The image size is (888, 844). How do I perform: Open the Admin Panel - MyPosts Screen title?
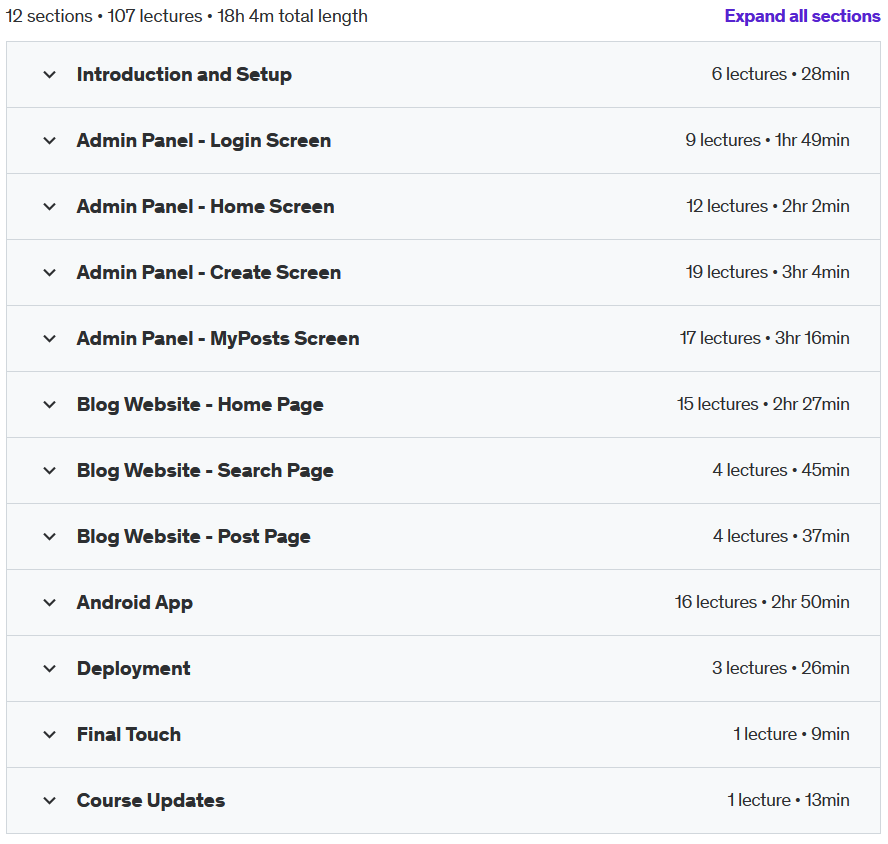tap(218, 338)
